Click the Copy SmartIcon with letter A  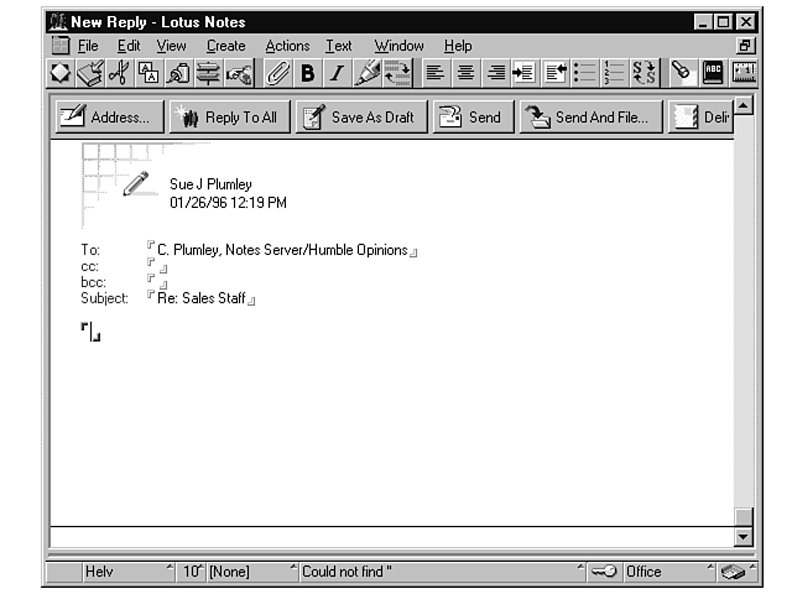149,73
